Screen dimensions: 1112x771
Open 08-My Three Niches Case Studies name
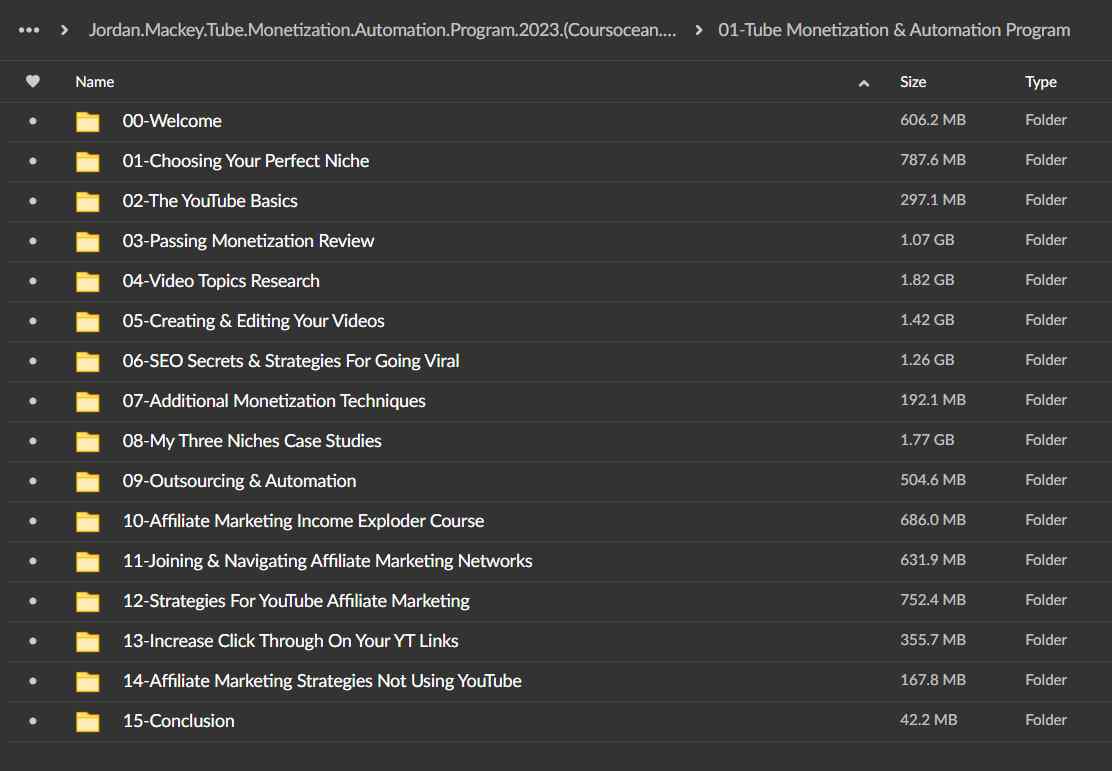pos(252,441)
